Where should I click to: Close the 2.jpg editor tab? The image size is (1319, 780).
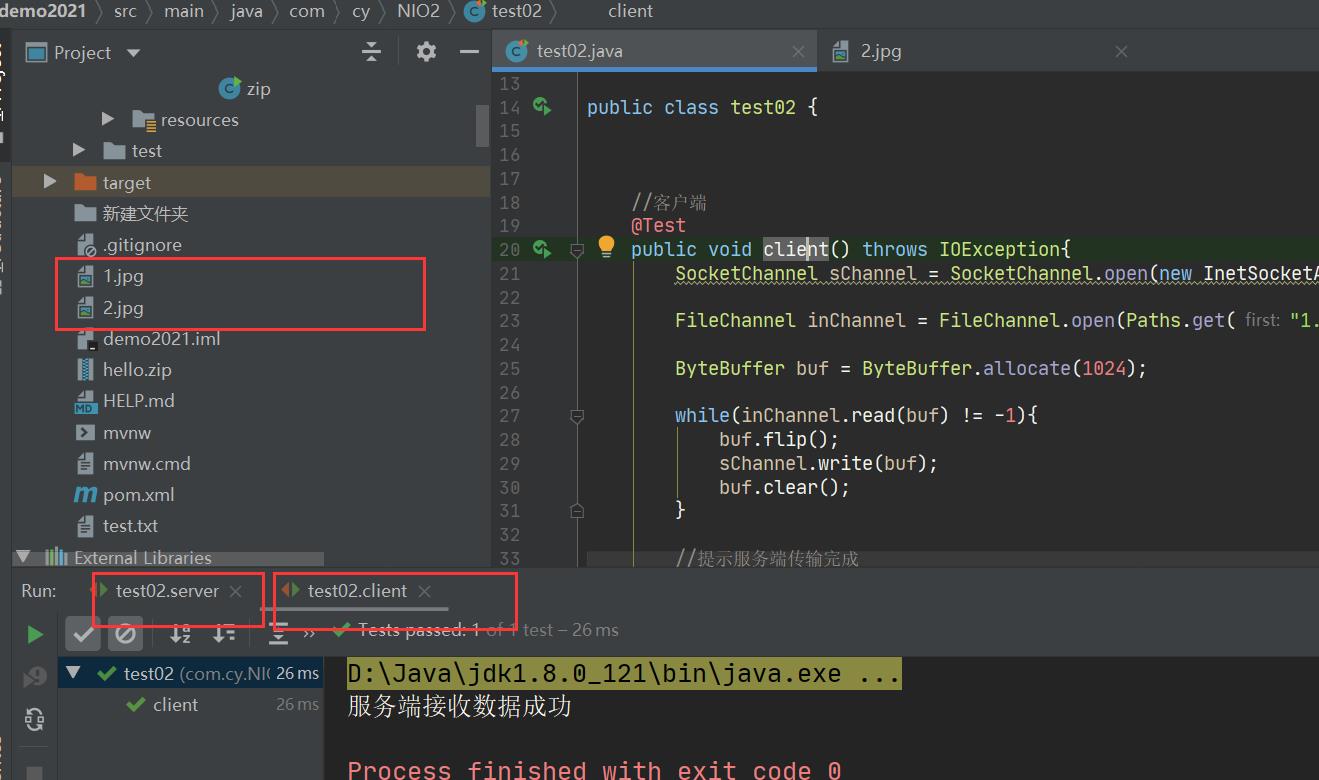point(1121,52)
